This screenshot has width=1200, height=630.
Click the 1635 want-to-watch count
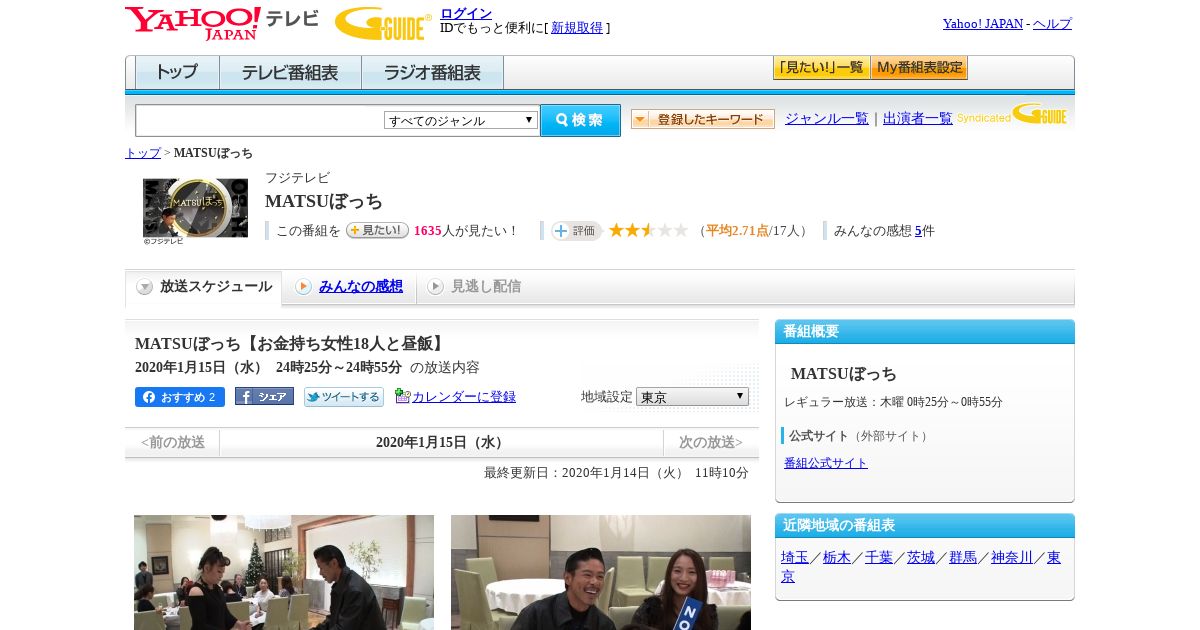tap(427, 231)
